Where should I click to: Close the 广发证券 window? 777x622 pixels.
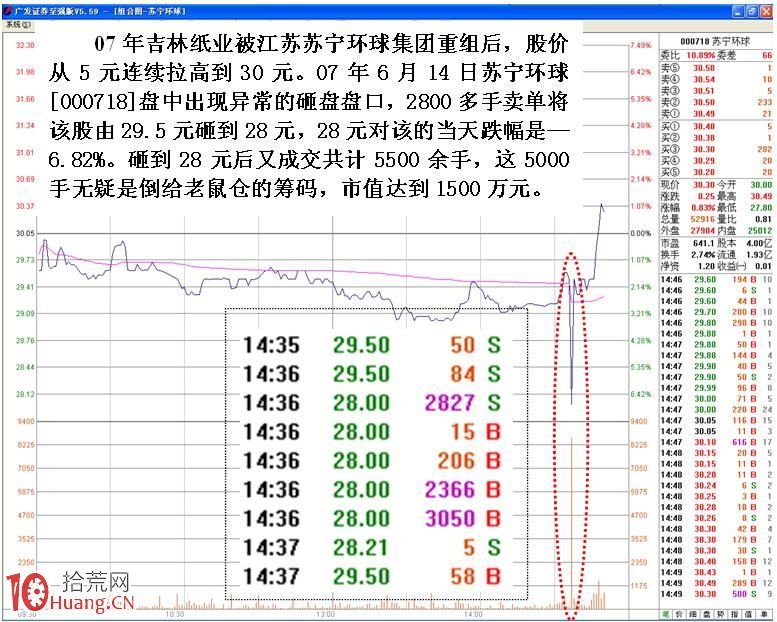(766, 11)
